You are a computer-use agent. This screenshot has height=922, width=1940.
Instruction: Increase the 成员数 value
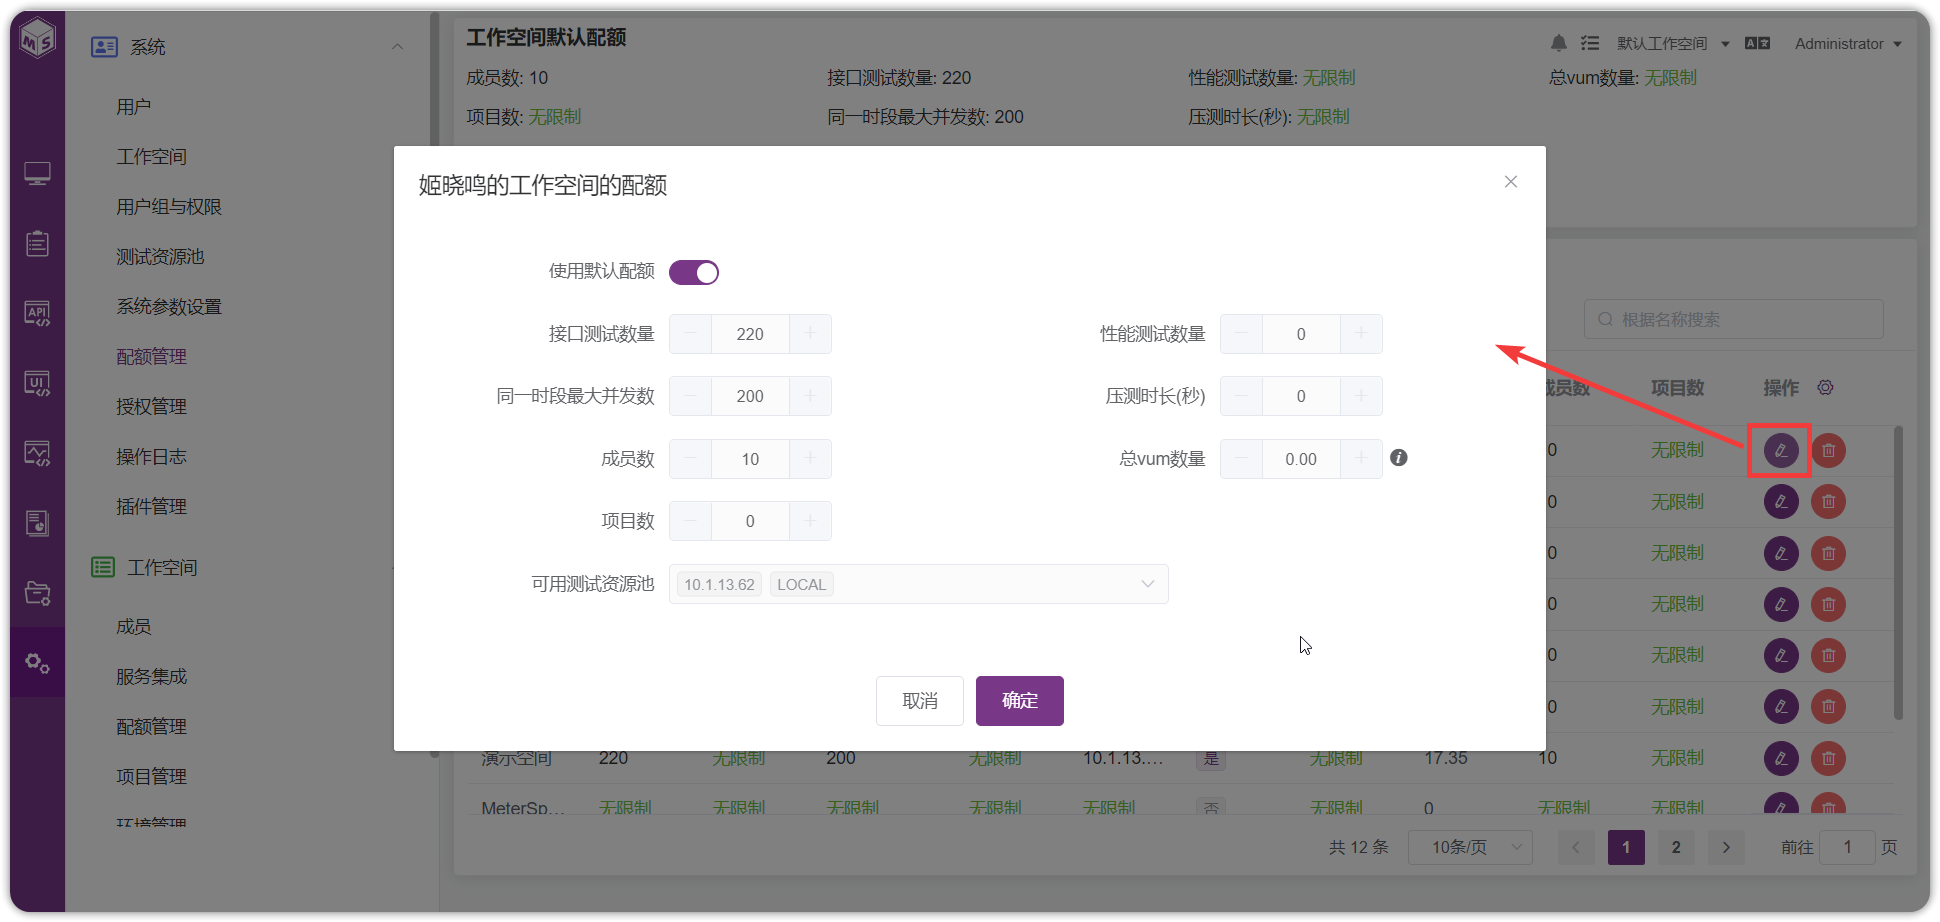click(x=810, y=459)
